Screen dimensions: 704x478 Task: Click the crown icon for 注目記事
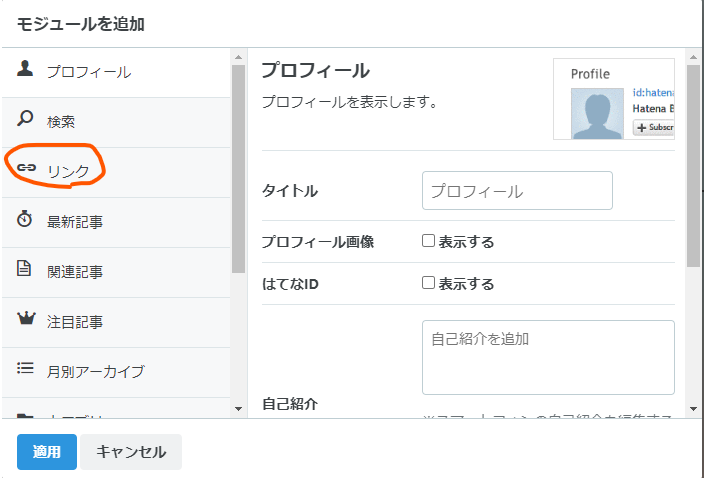[x=26, y=318]
